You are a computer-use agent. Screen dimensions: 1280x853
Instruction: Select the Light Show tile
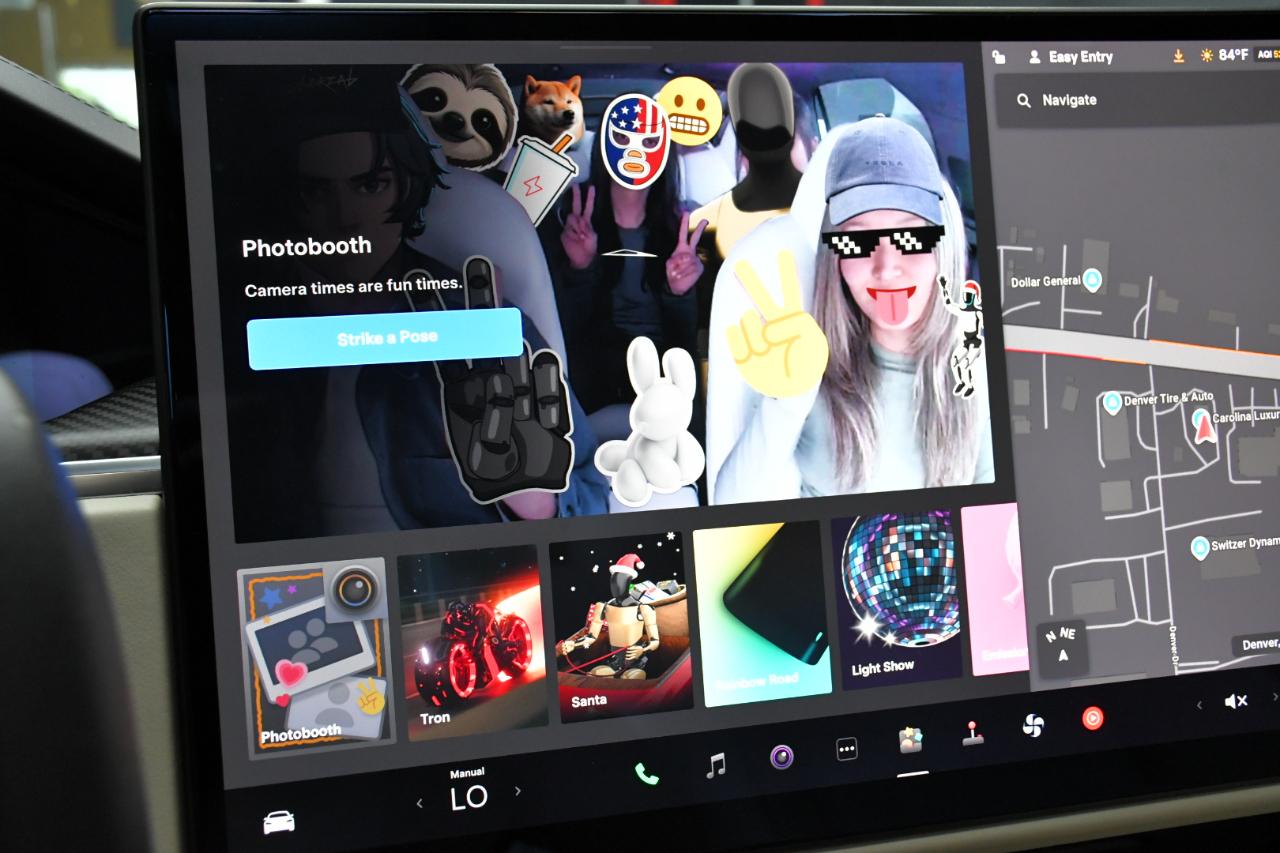click(895, 600)
